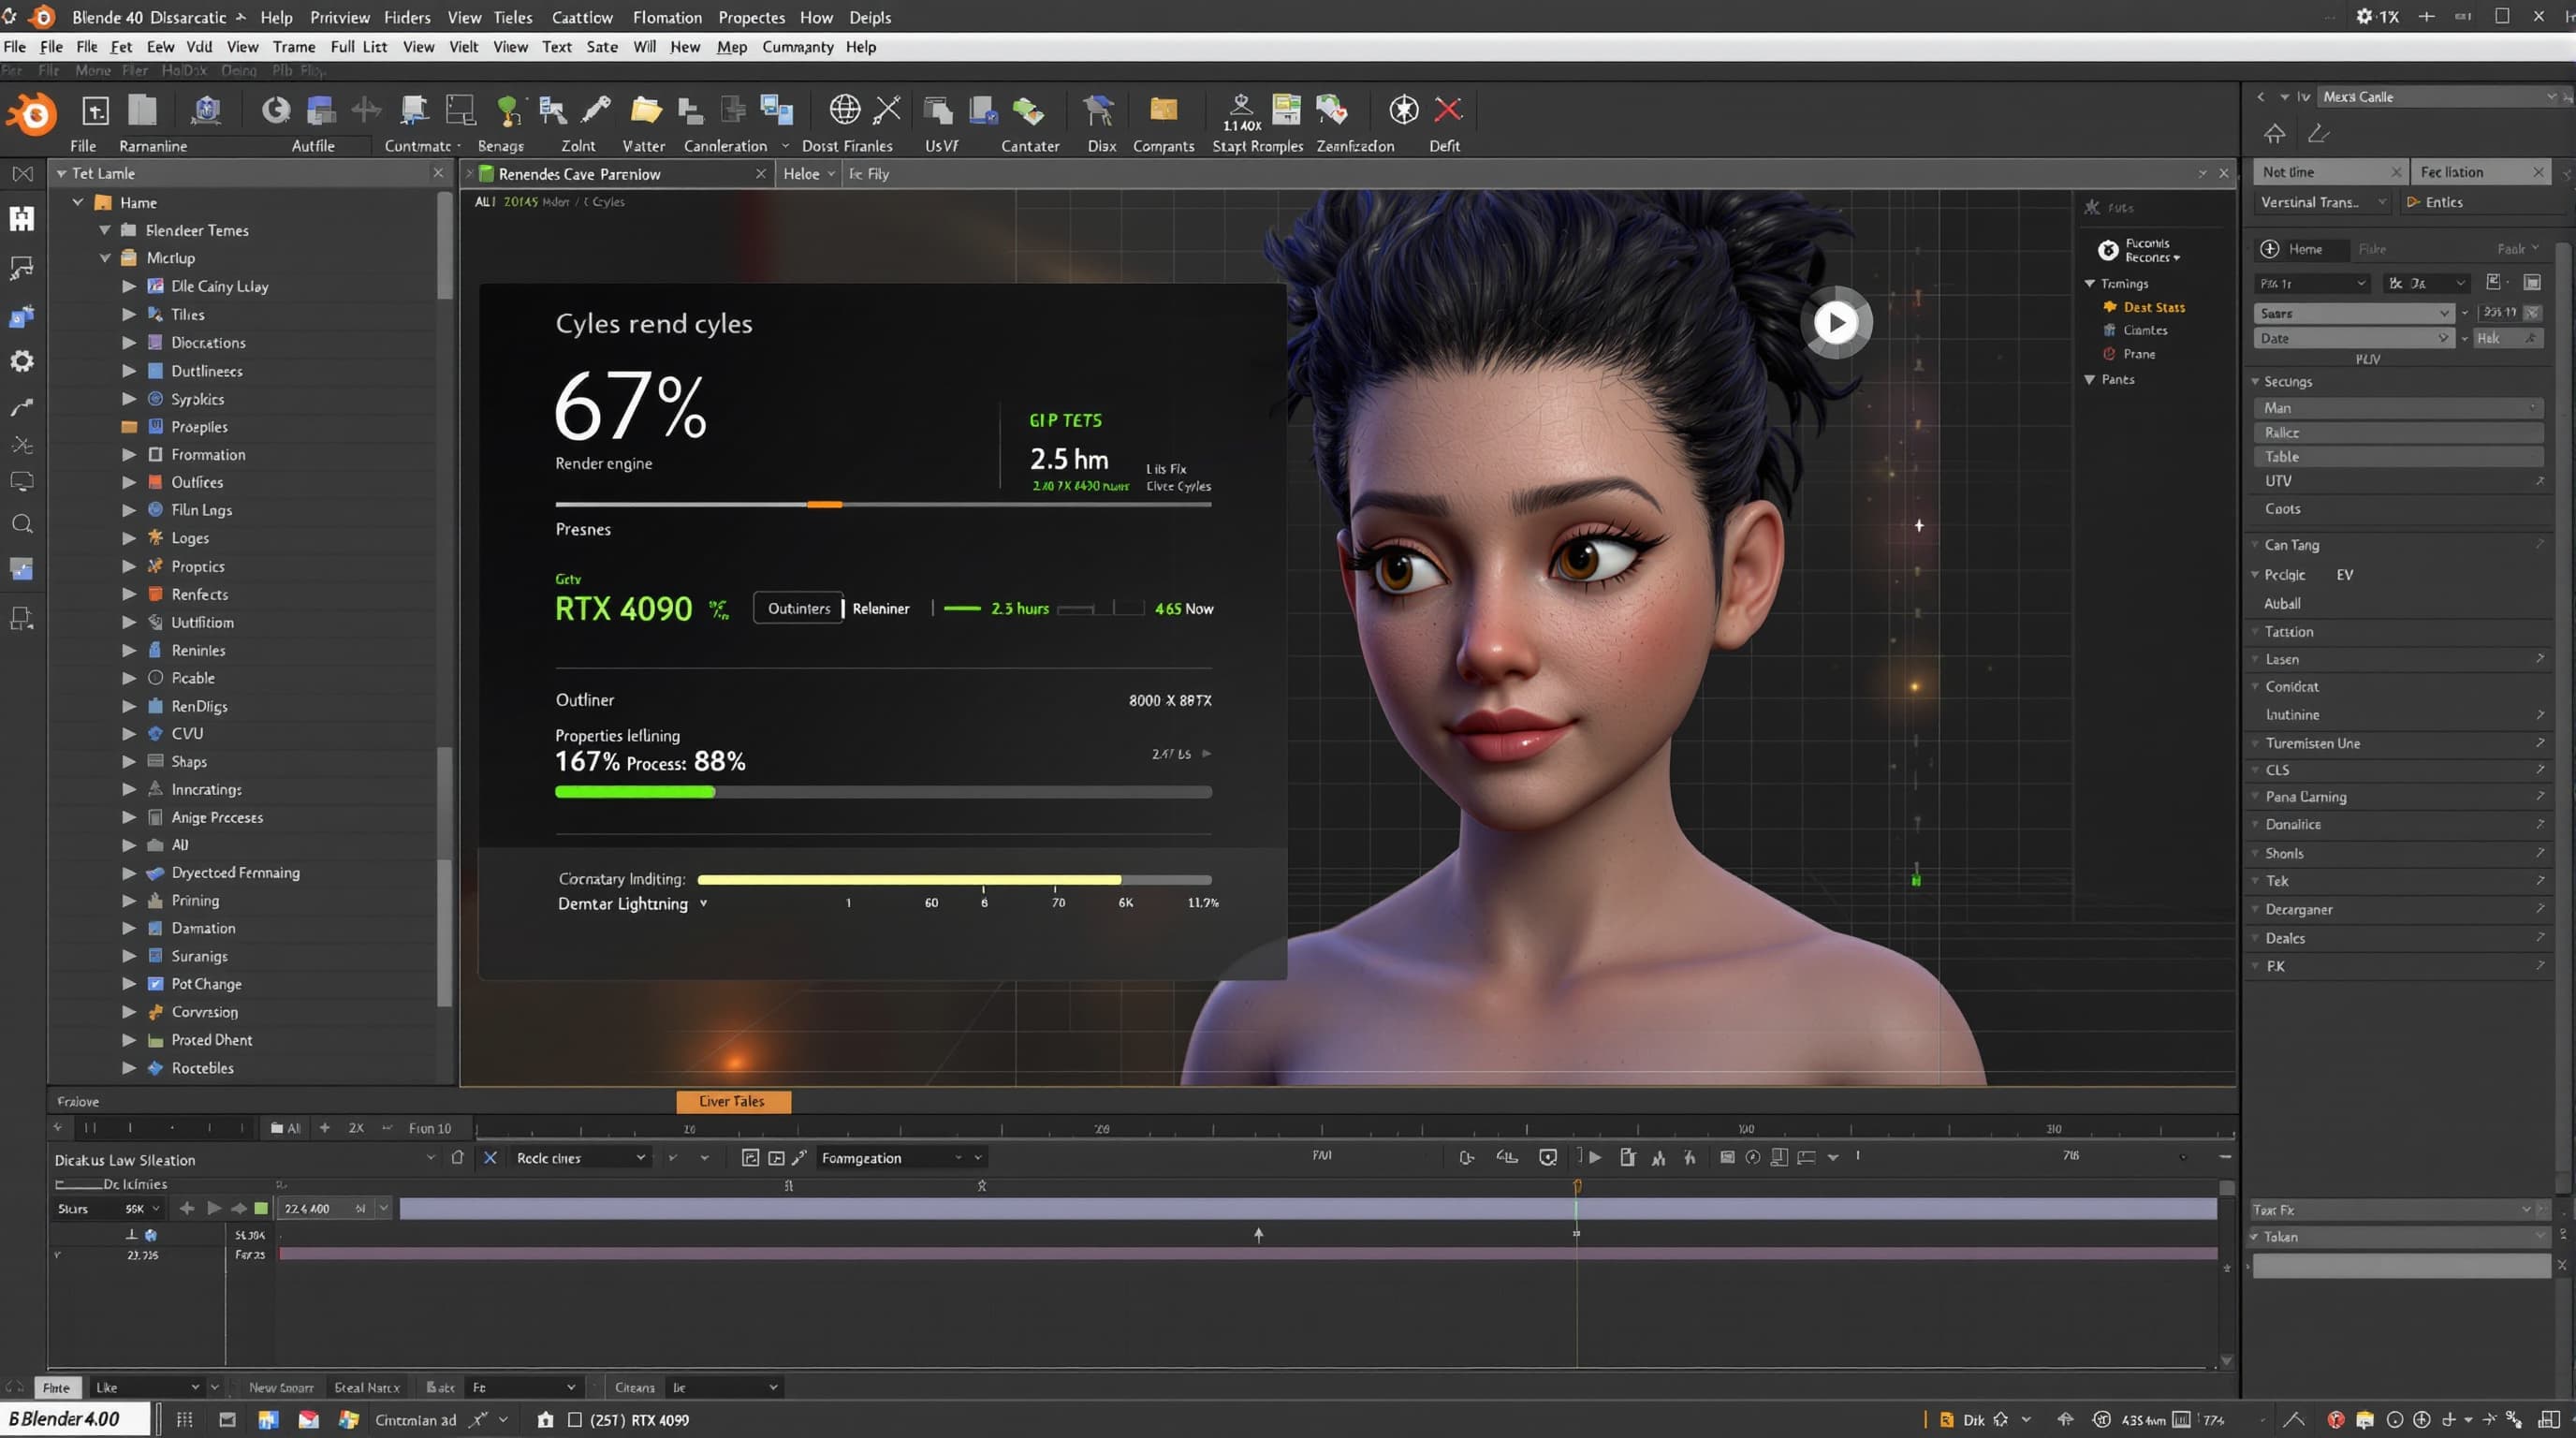Viewport: 2576px width, 1438px height.
Task: Open the Demtar Lightning dropdown
Action: pos(703,903)
